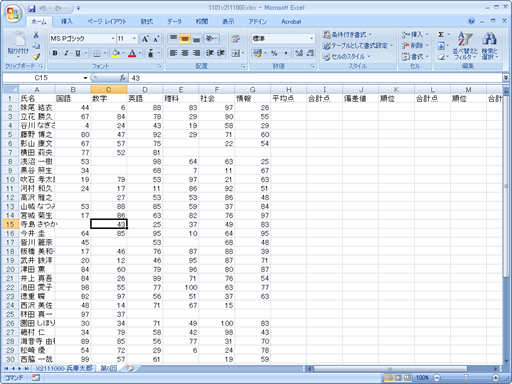
Task: Increase decimal places
Action: [299, 53]
